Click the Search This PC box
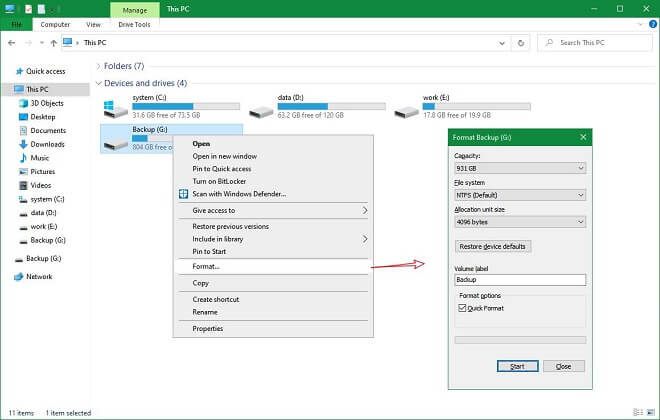 [x=595, y=43]
